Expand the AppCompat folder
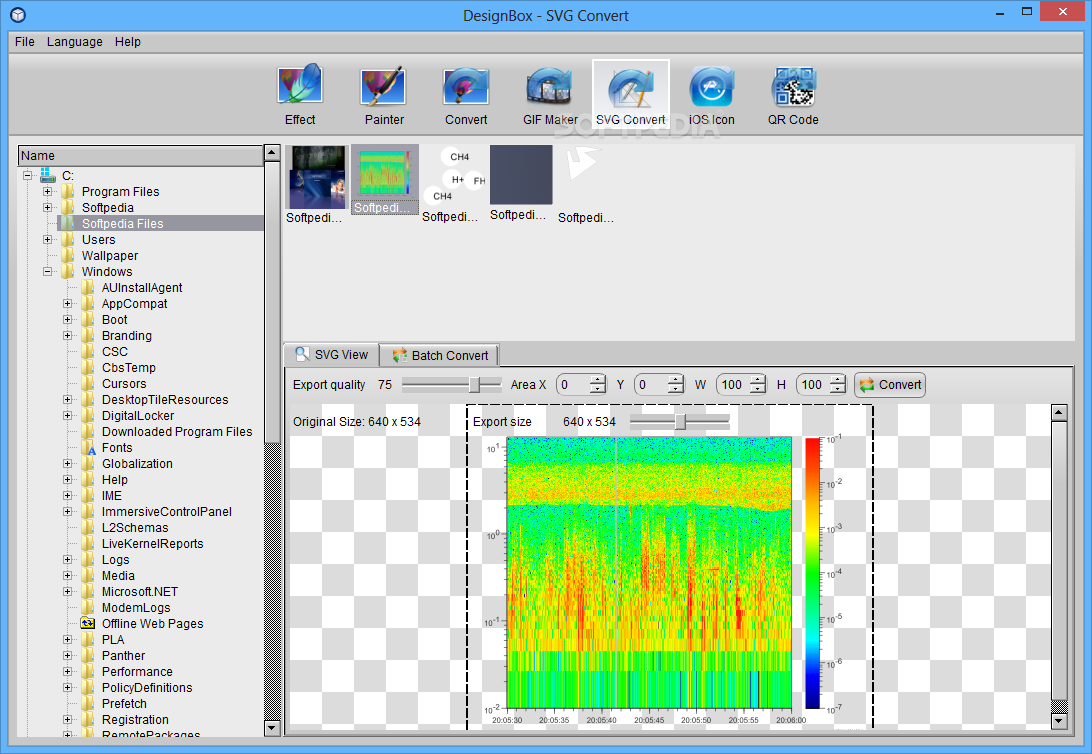This screenshot has height=754, width=1092. point(68,304)
